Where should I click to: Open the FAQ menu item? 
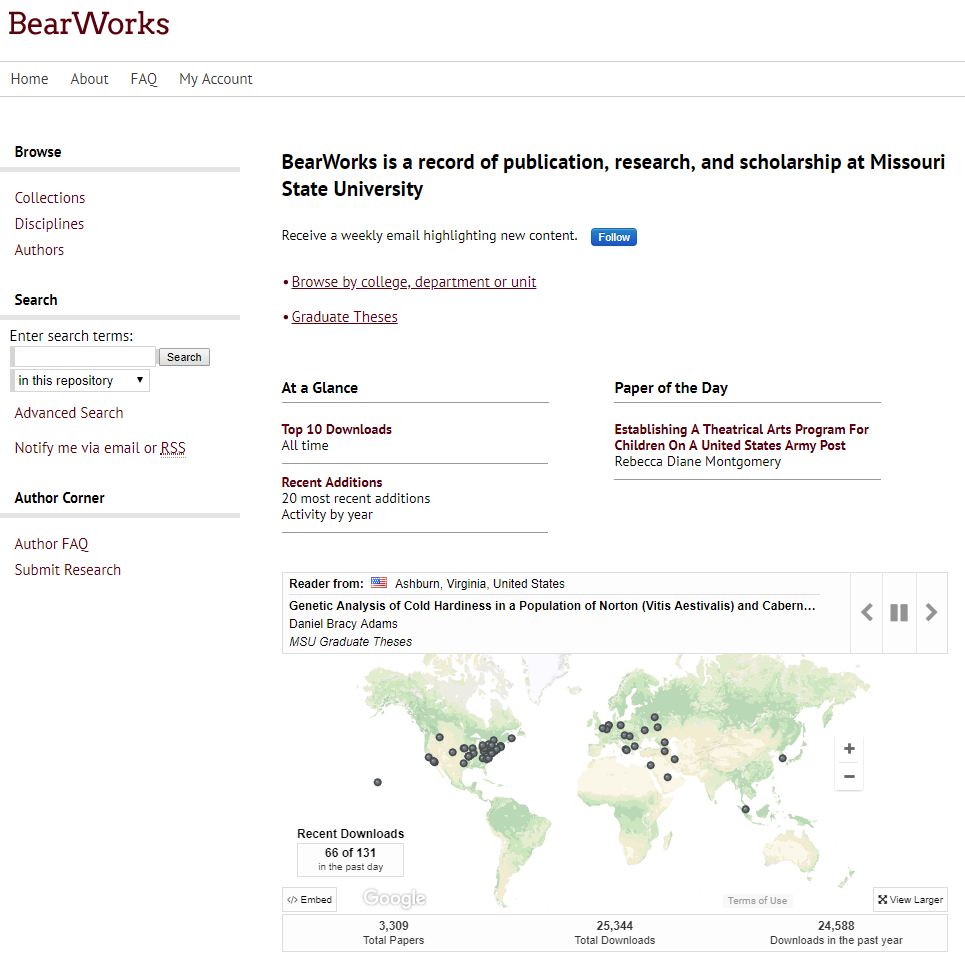pos(144,79)
